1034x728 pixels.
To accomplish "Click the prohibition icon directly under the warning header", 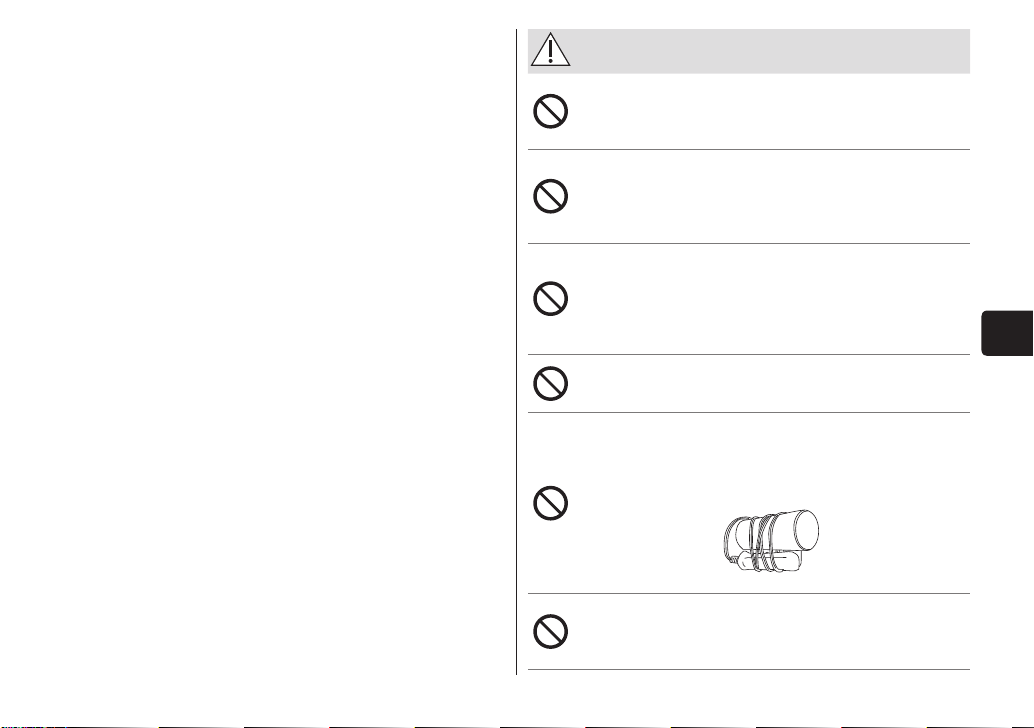I will click(x=551, y=111).
